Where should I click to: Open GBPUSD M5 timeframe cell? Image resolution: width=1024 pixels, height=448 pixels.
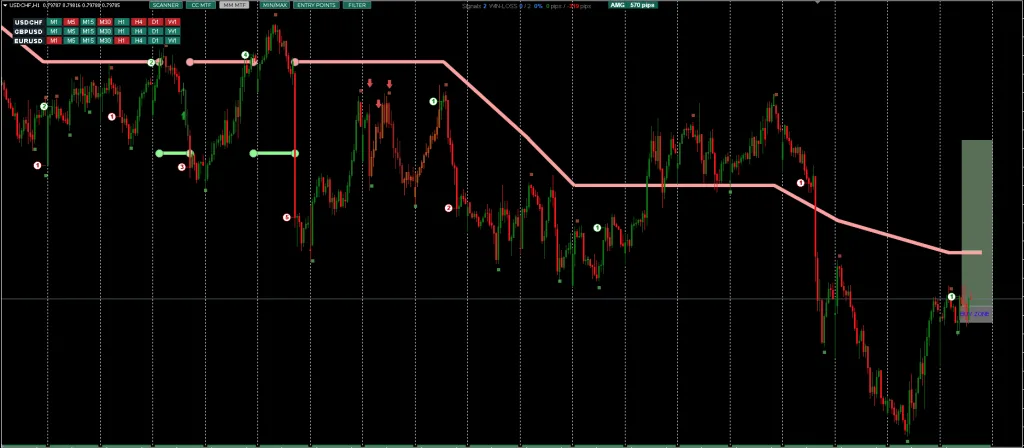(71, 31)
